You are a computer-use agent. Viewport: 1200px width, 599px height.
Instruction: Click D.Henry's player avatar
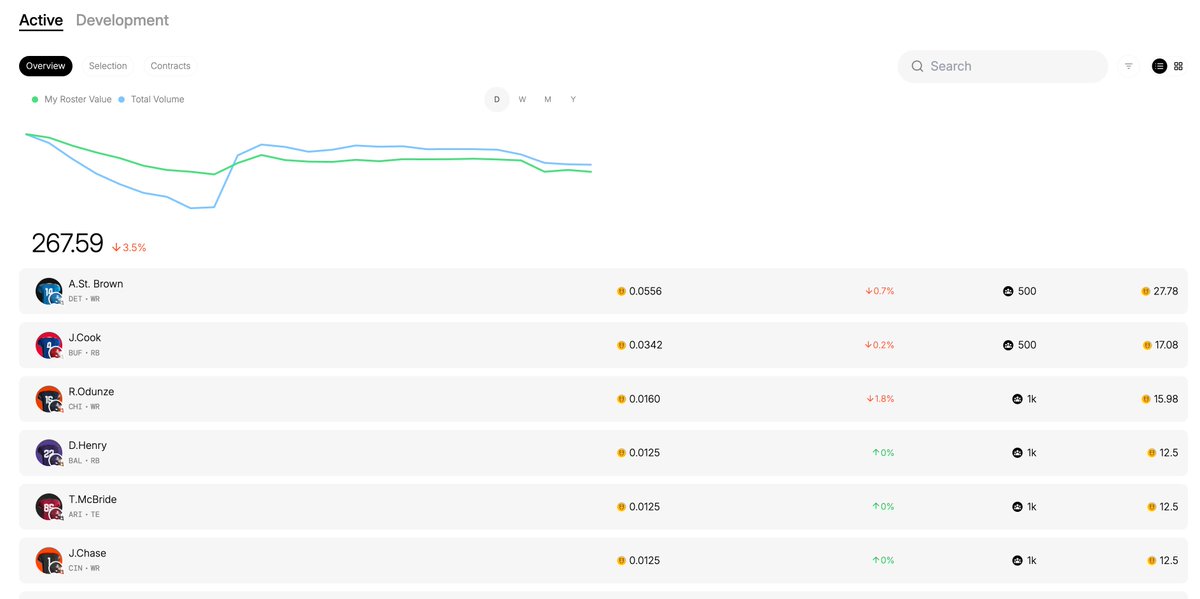(49, 453)
